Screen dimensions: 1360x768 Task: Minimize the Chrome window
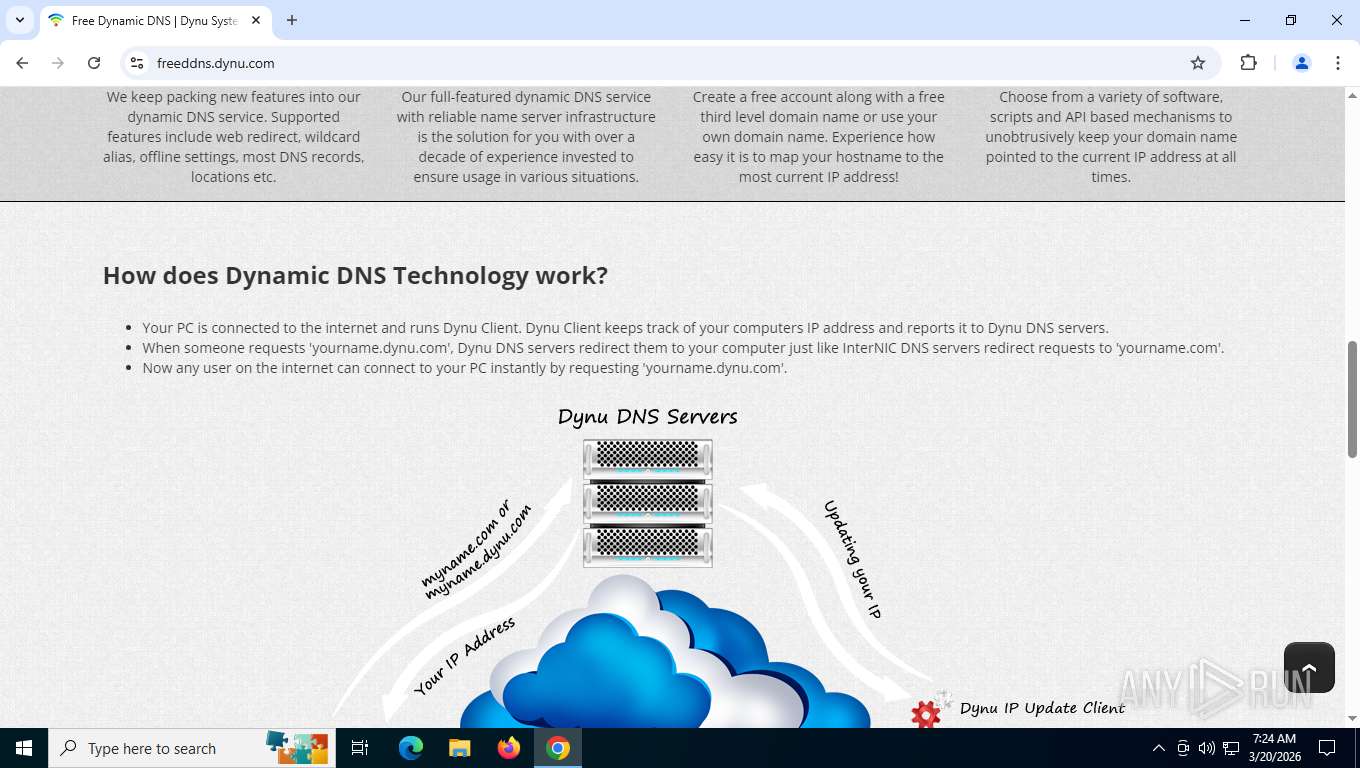[1245, 20]
